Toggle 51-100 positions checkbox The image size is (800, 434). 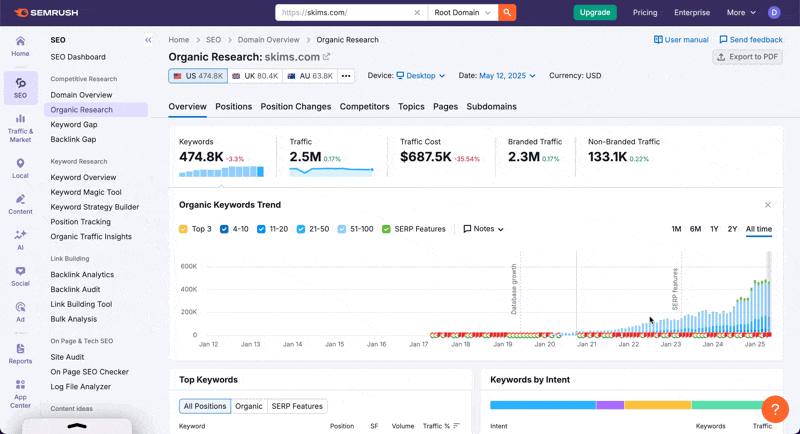(342, 229)
